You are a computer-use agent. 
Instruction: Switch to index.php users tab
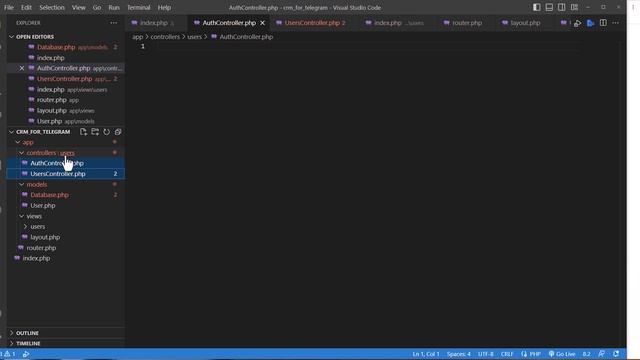[x=394, y=23]
